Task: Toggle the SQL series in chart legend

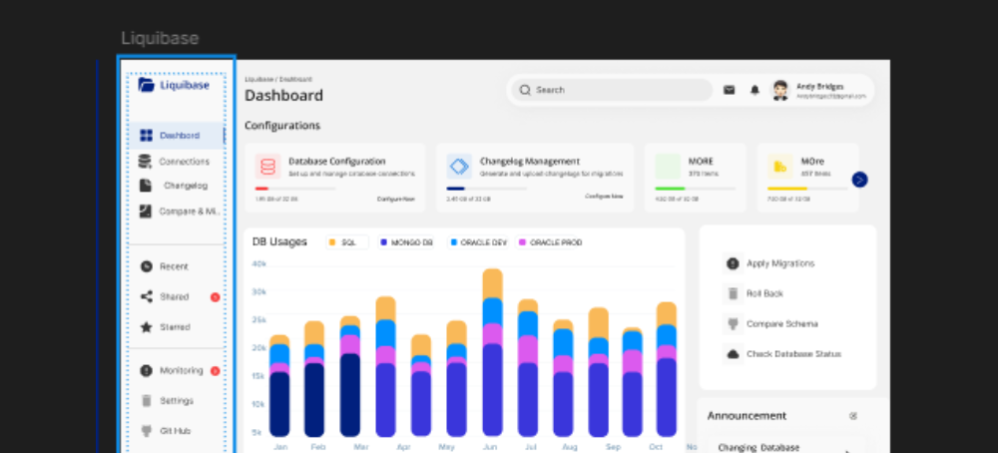Action: 347,242
